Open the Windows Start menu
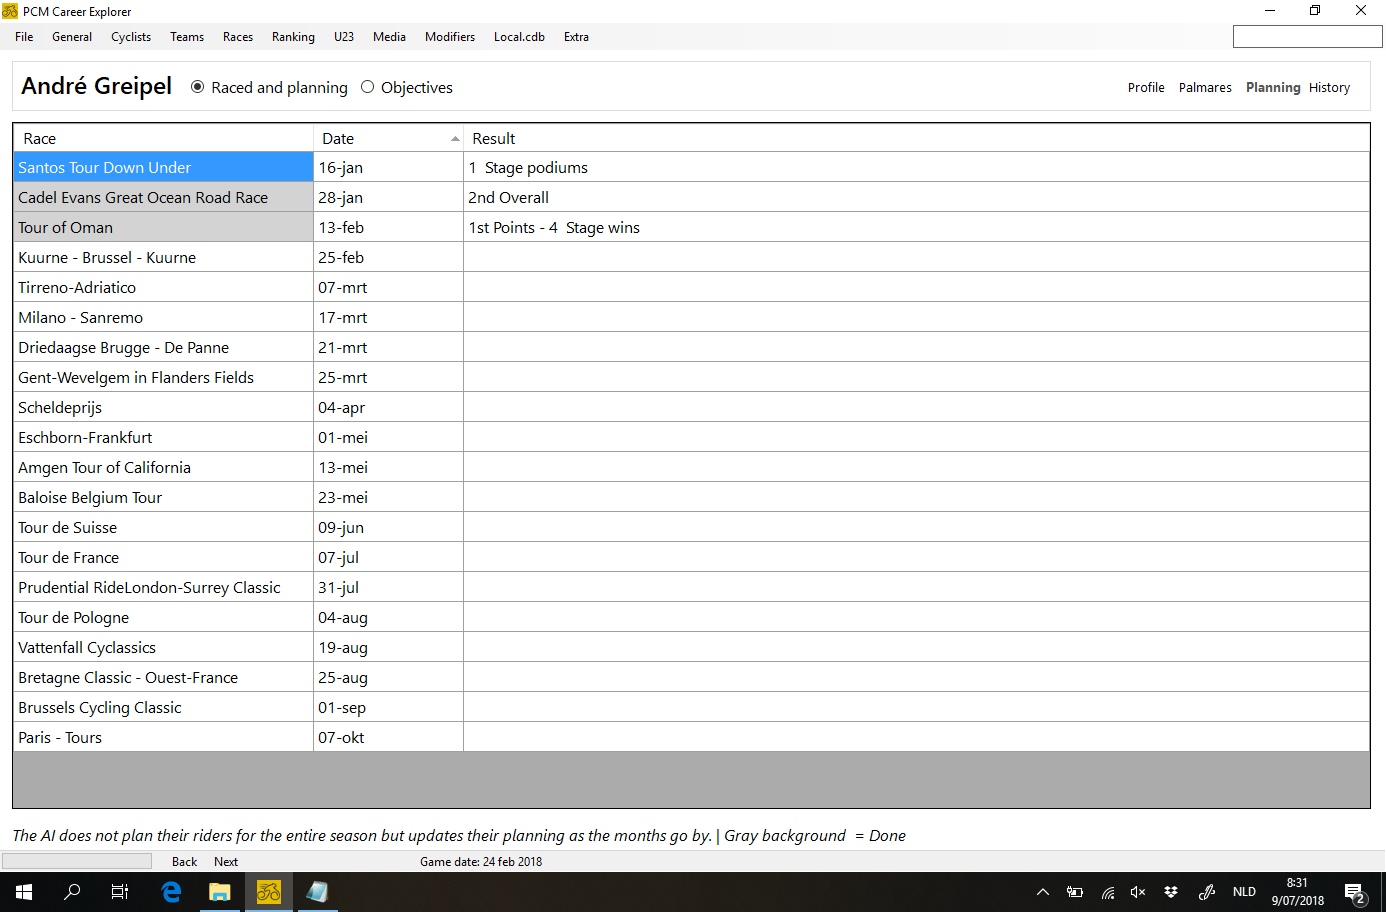1386x912 pixels. tap(24, 892)
